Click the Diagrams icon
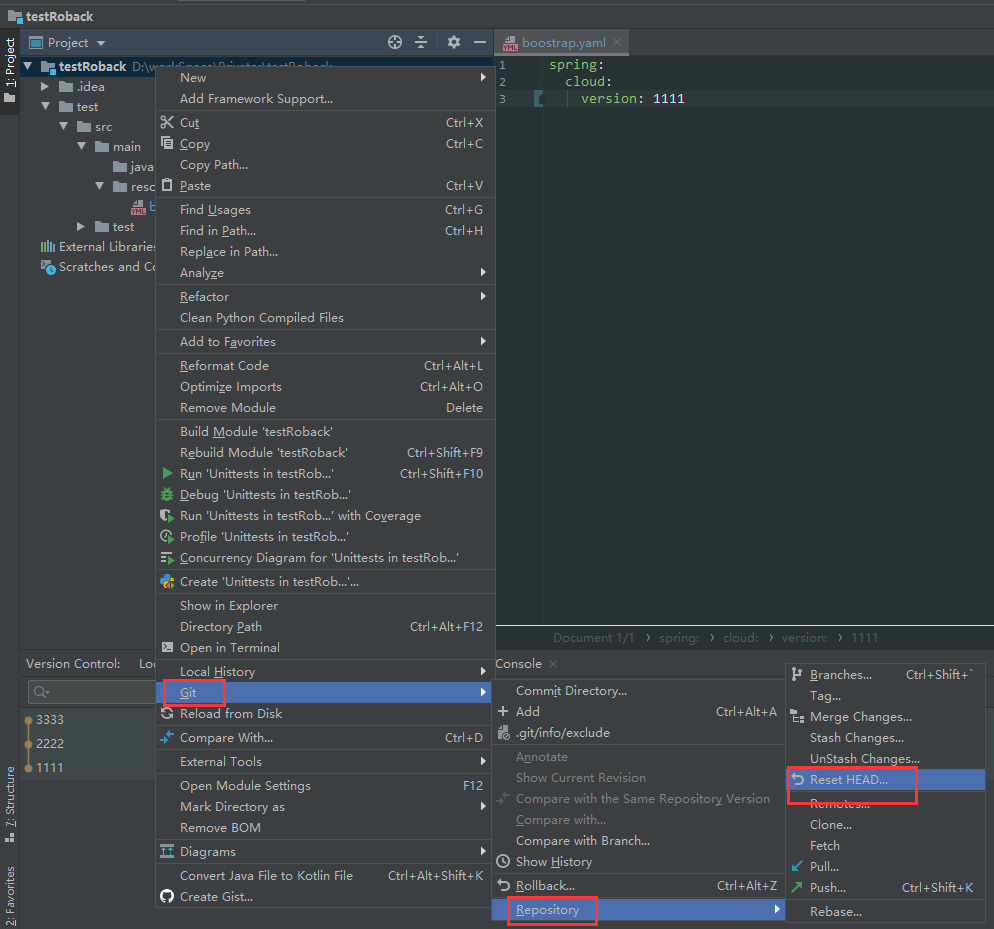 click(167, 851)
